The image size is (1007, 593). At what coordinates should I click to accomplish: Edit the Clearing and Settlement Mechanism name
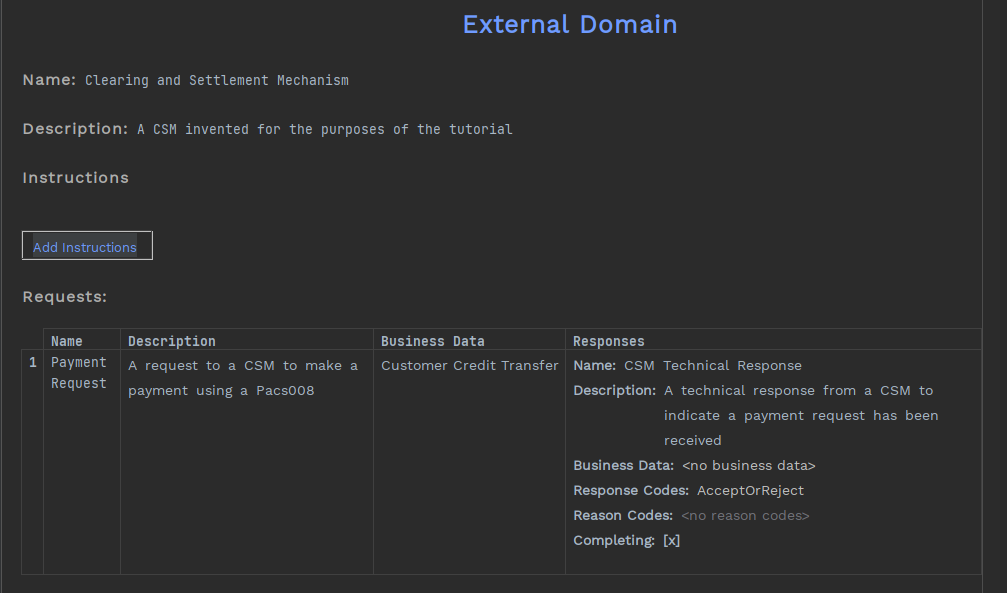click(x=216, y=80)
